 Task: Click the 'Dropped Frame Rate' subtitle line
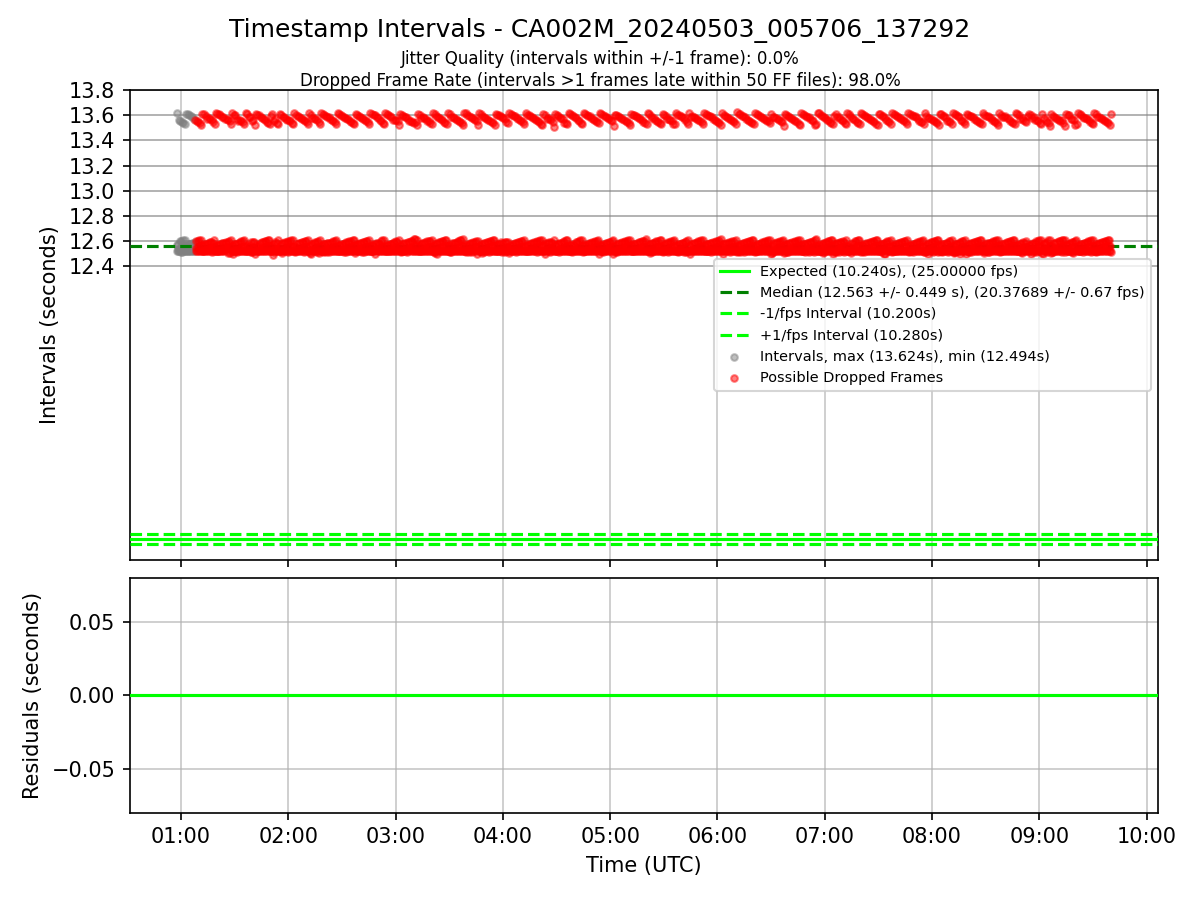point(600,80)
